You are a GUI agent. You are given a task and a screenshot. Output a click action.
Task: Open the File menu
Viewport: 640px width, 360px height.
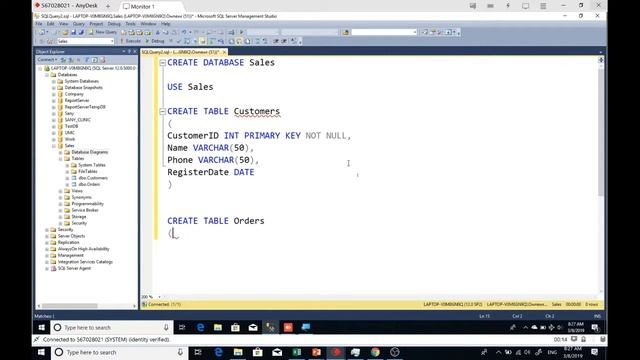pos(39,24)
